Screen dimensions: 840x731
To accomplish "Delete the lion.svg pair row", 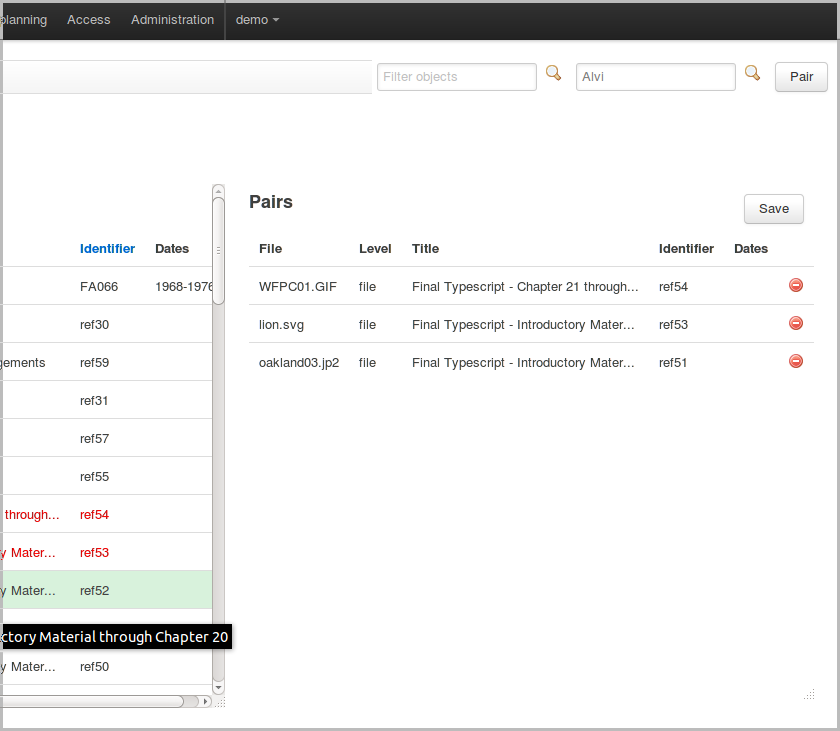I will [x=796, y=323].
